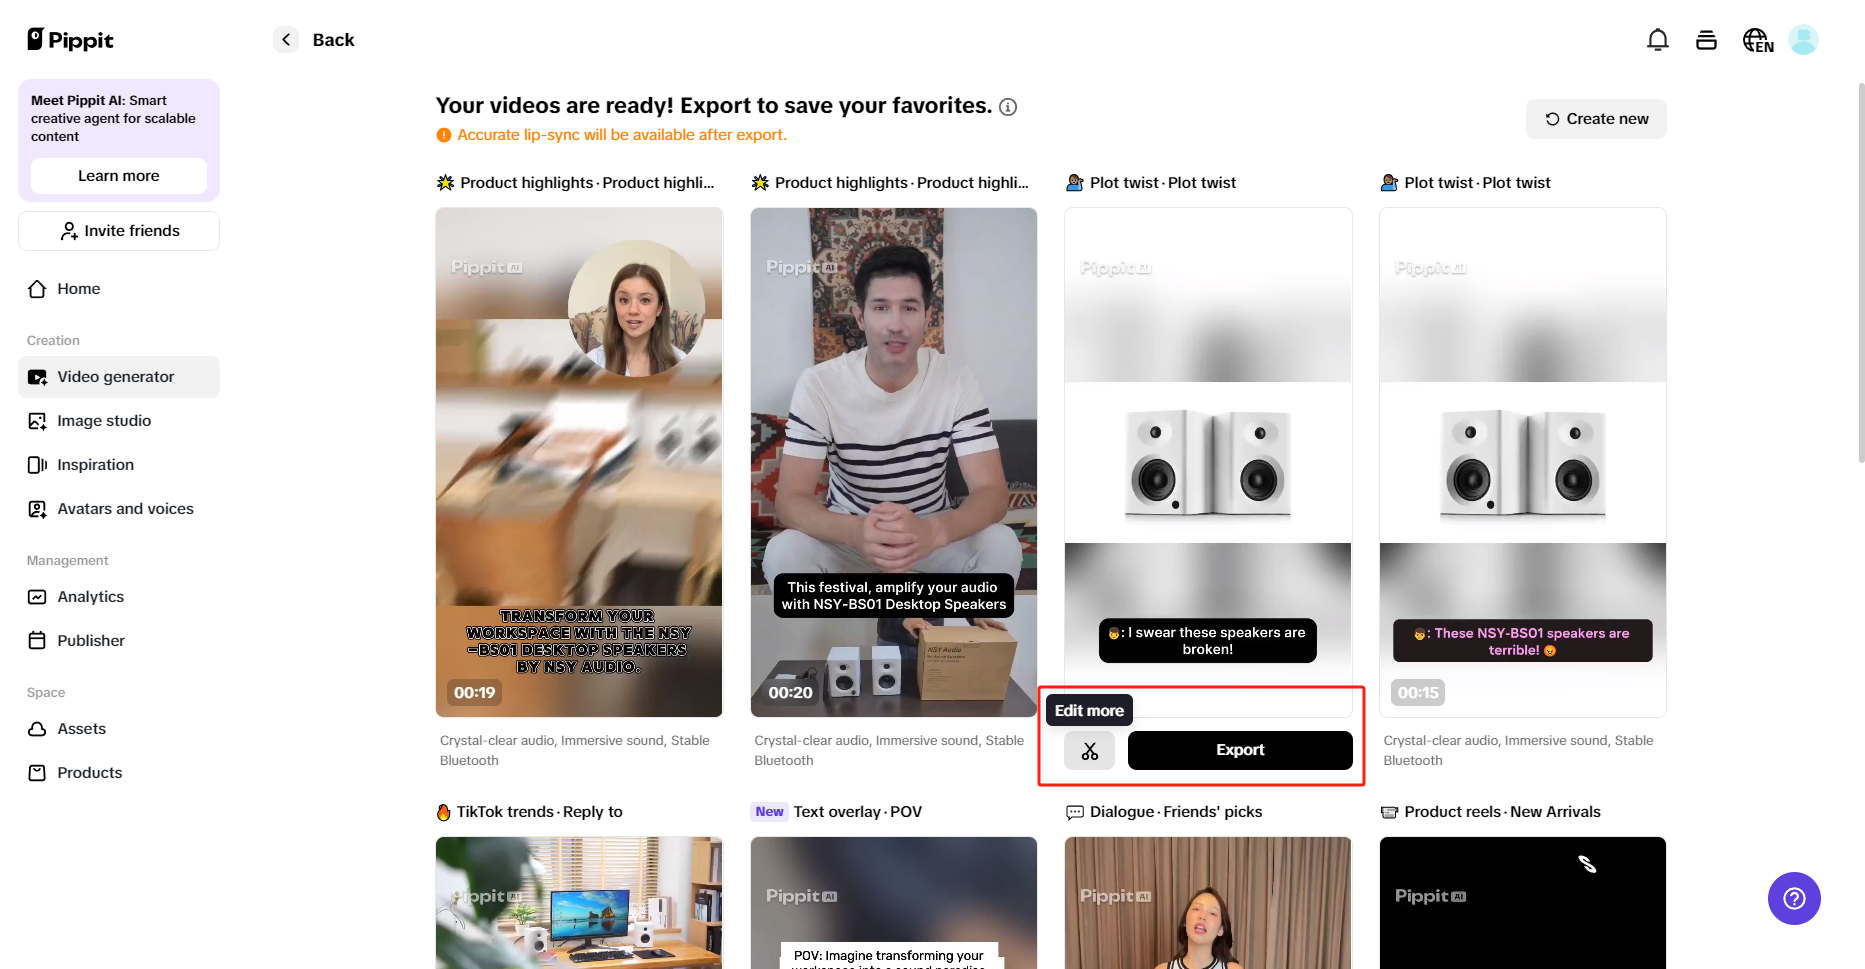Click the scissors Edit more icon
1865x969 pixels.
pos(1089,751)
